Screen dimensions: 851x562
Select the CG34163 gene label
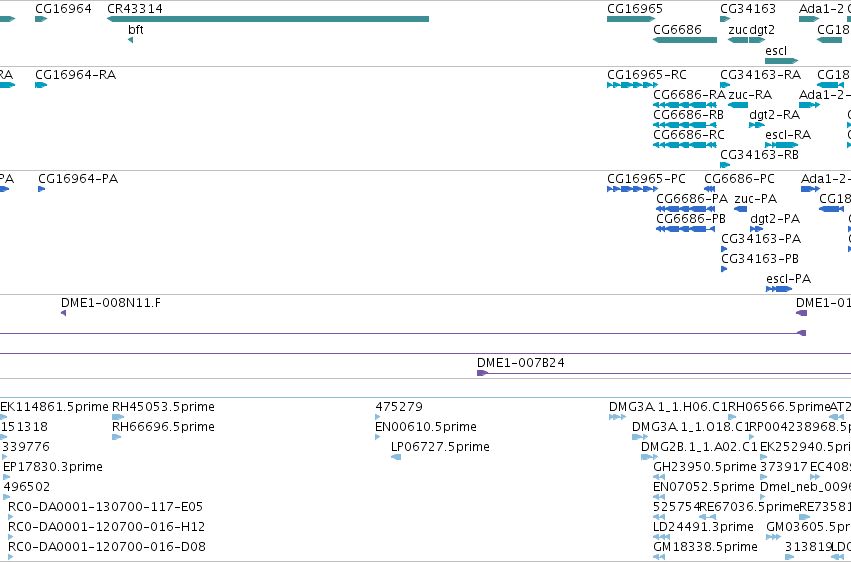(x=748, y=9)
